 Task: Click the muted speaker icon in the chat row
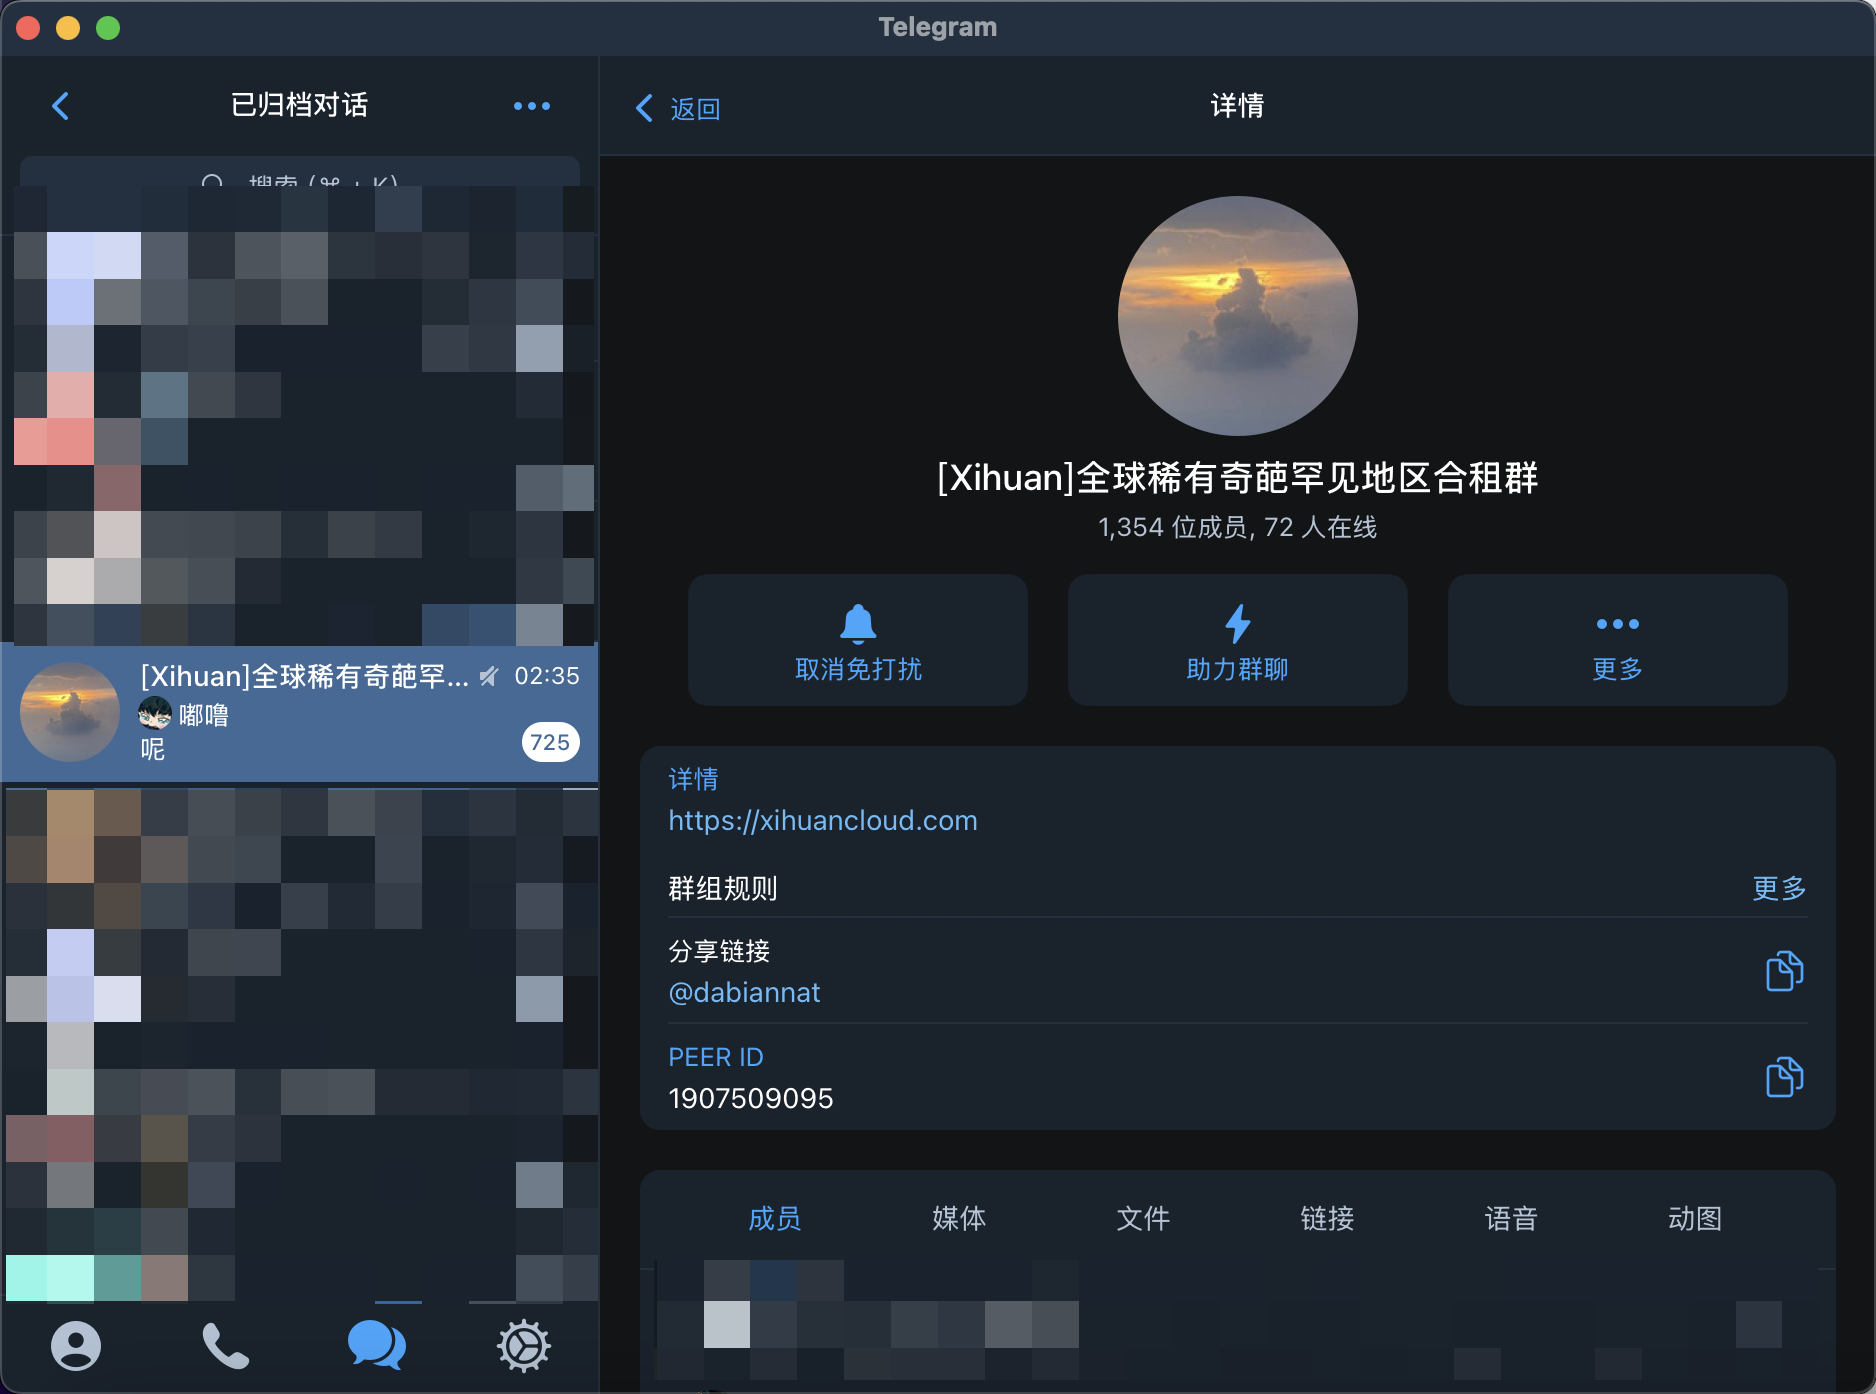488,677
